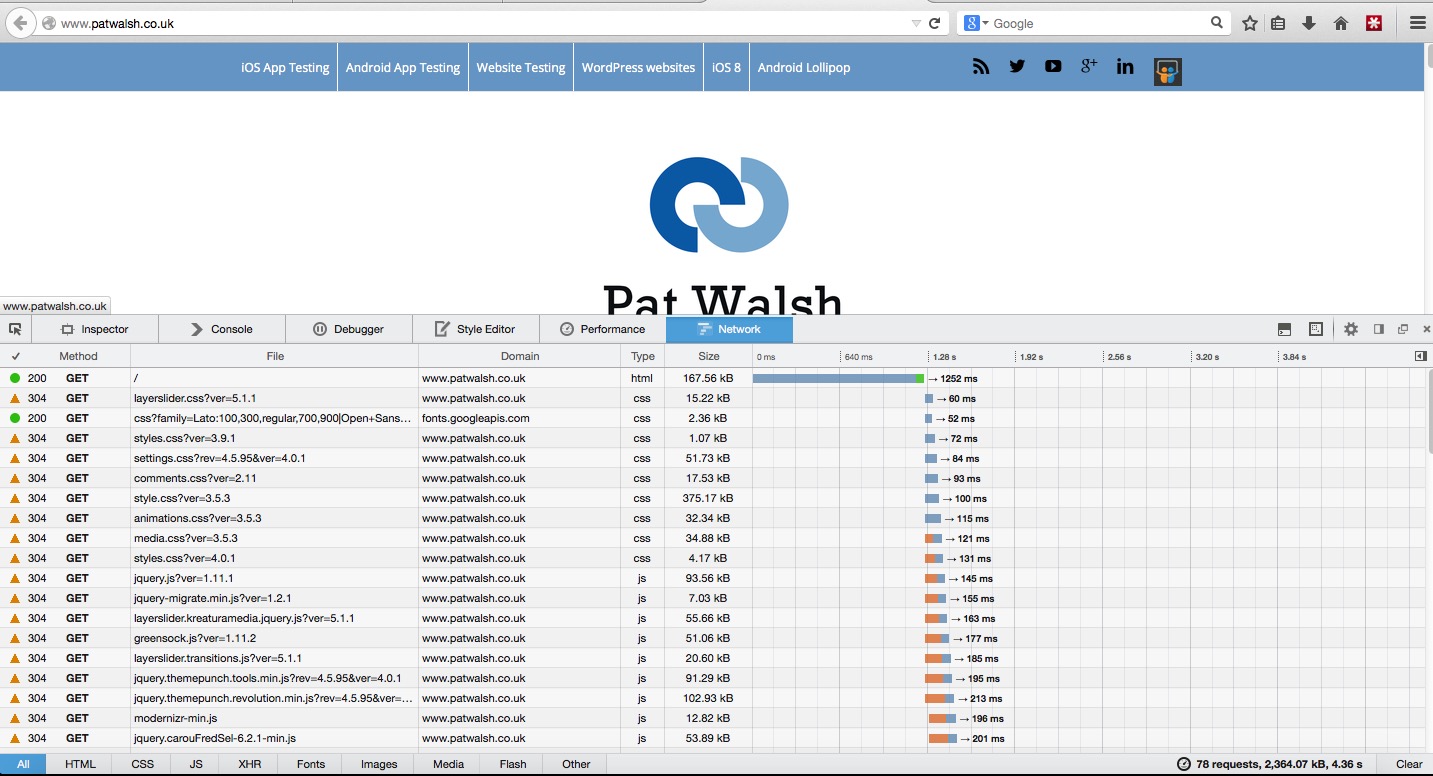Viewport: 1433px width, 776px height.
Task: Switch to the Performance tab
Action: 603,329
